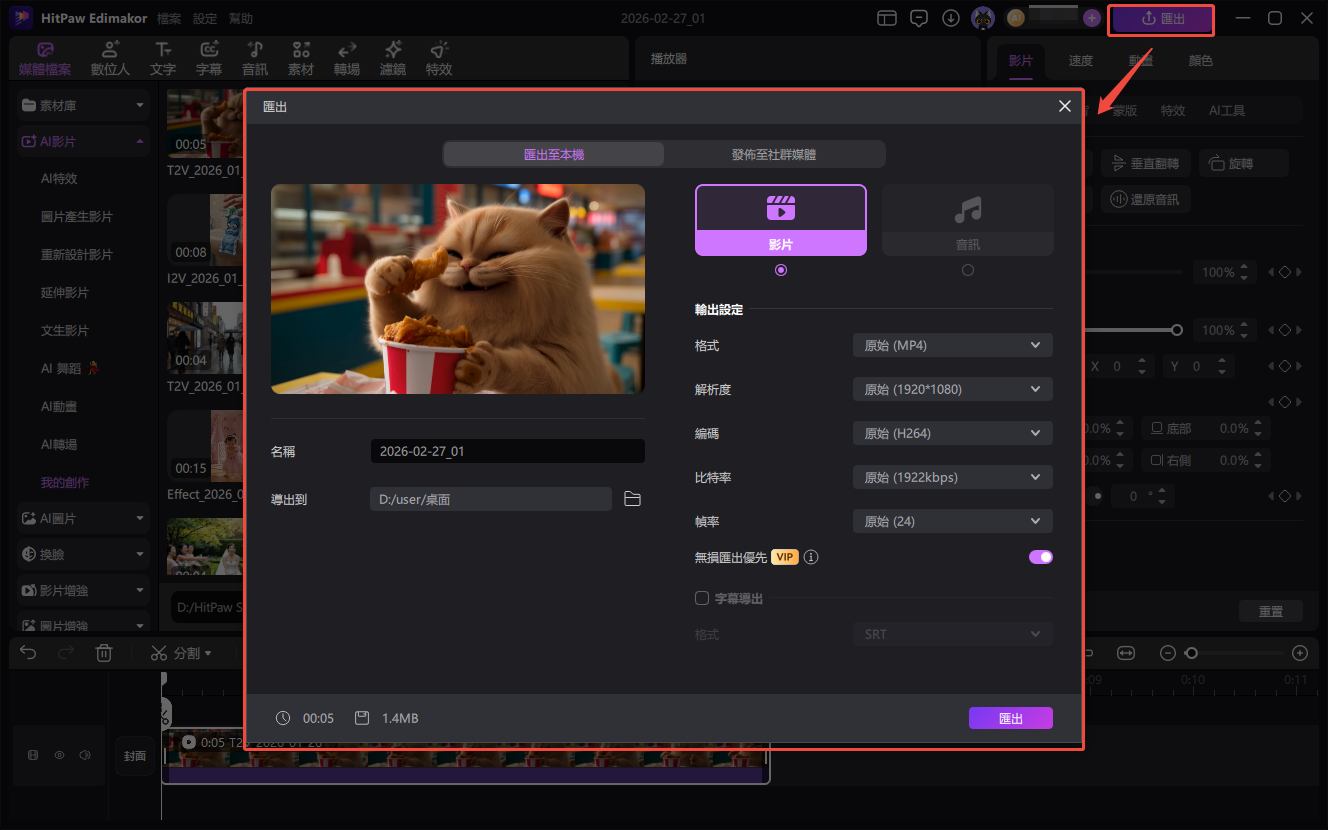Open the 設定 menu in title bar
The height and width of the screenshot is (830, 1328).
tap(204, 19)
